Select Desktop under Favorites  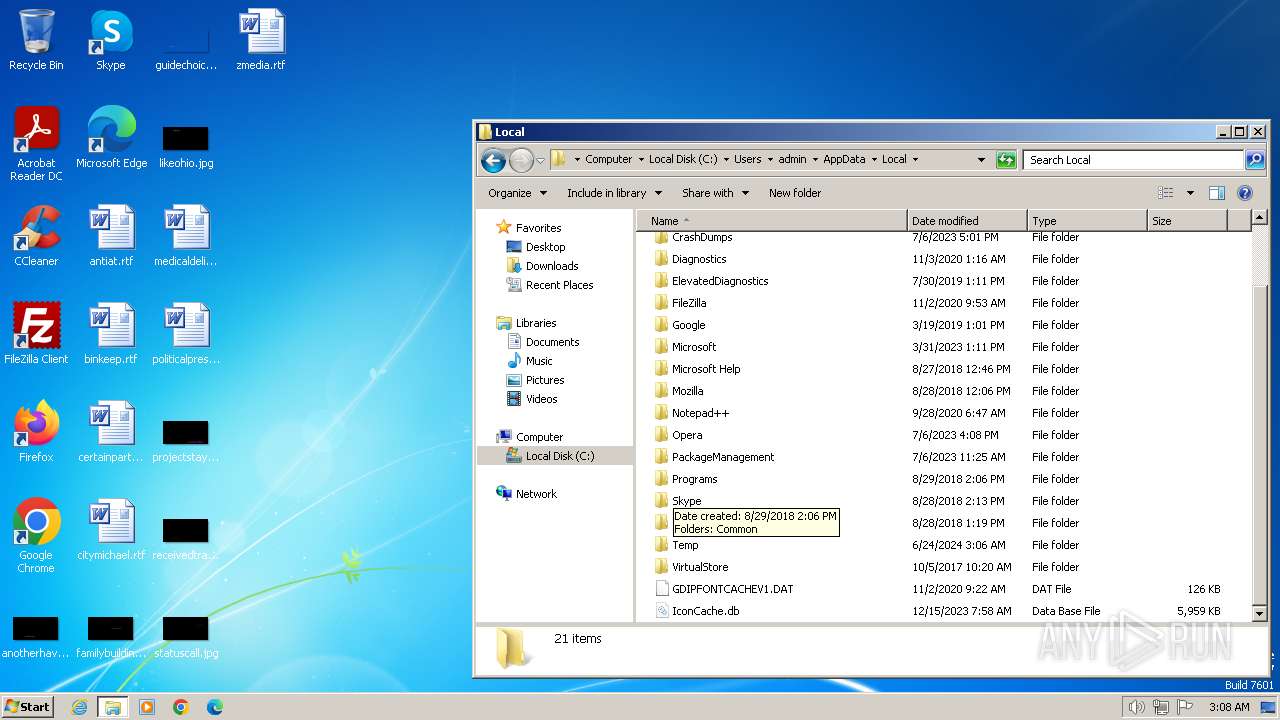tap(545, 247)
